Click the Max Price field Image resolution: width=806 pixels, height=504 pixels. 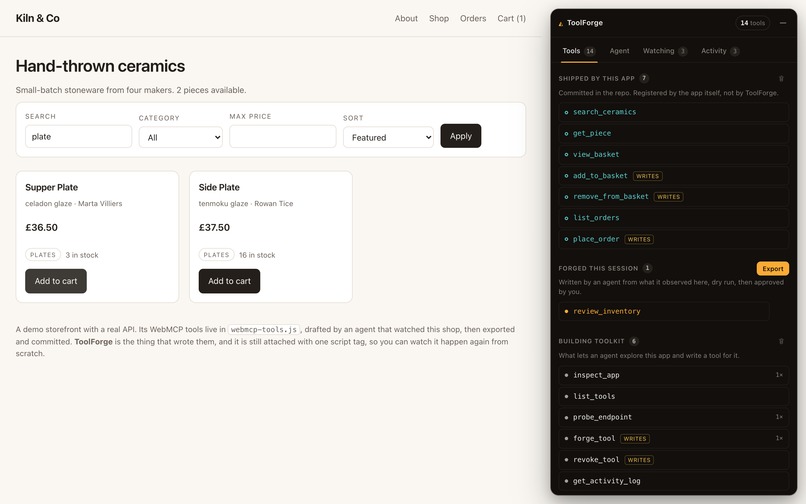pyautogui.click(x=283, y=137)
